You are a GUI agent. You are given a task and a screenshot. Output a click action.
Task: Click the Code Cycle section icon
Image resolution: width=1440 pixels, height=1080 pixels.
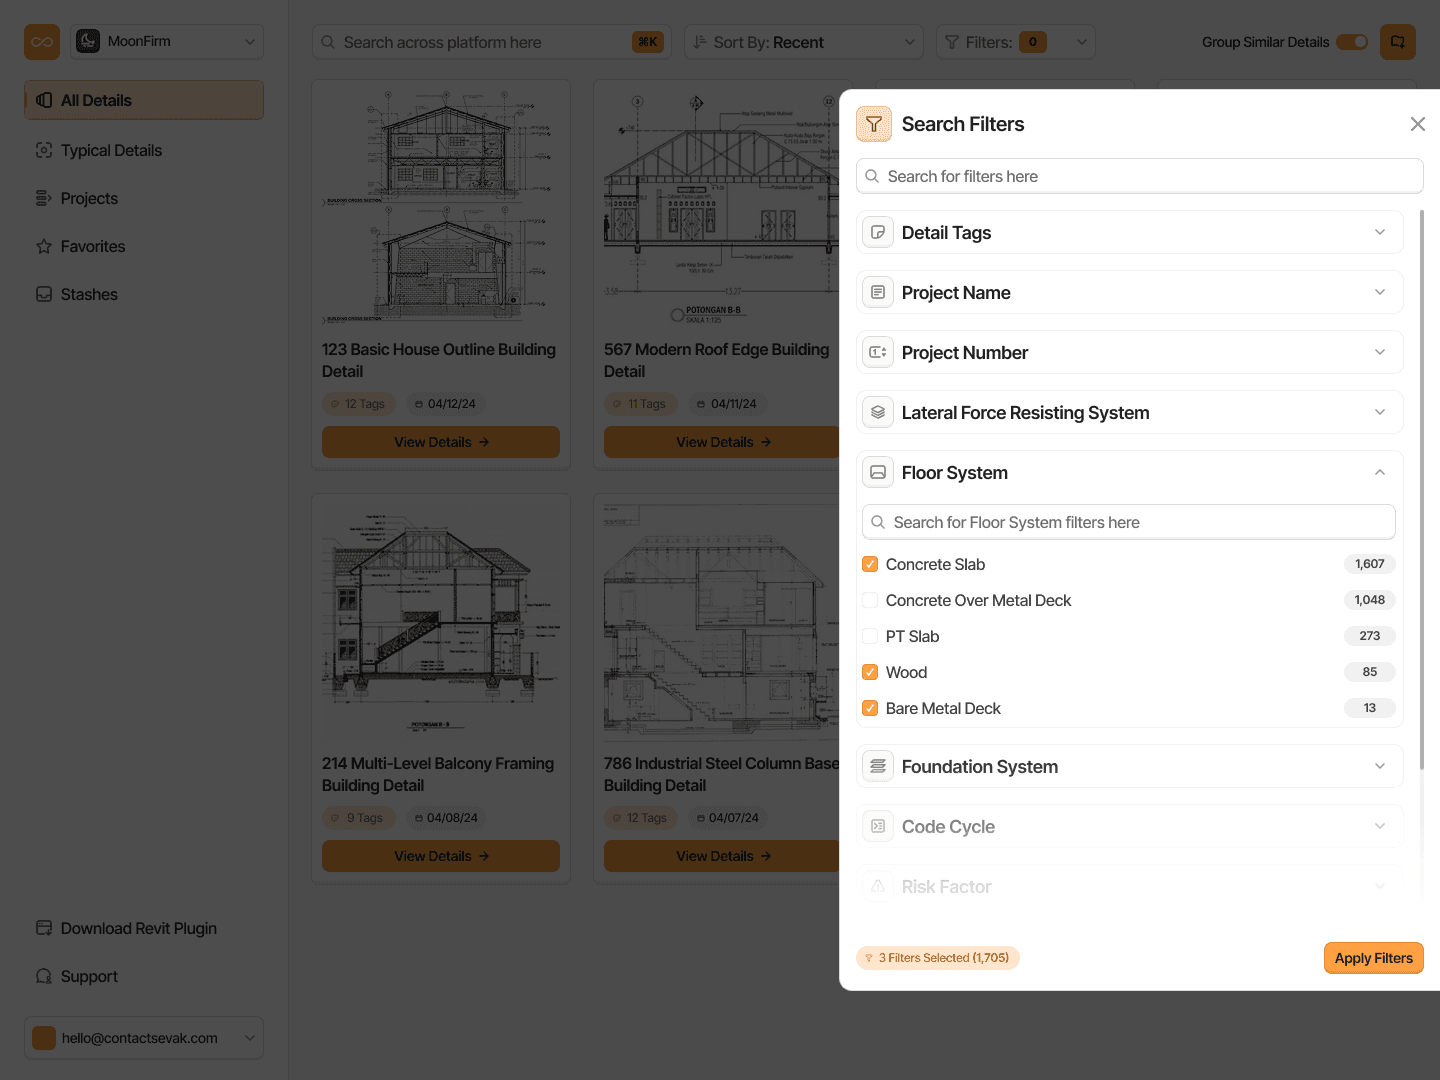click(x=878, y=826)
